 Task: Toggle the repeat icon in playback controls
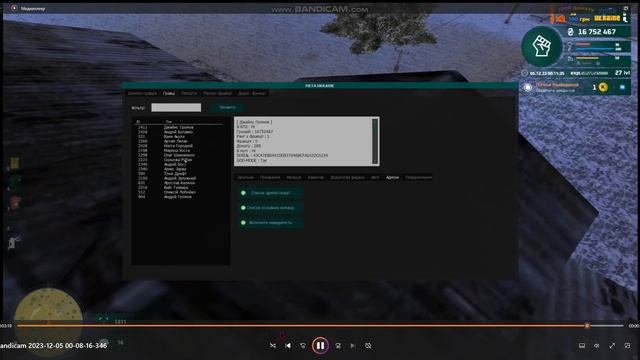[x=368, y=346]
